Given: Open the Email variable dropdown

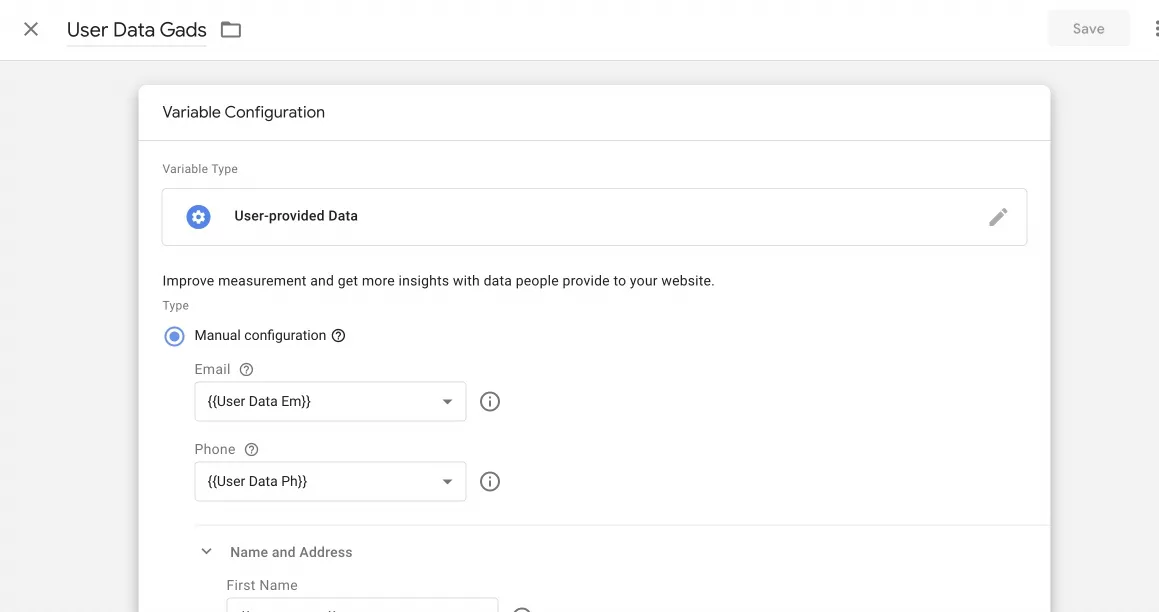Looking at the screenshot, I should click(x=330, y=401).
